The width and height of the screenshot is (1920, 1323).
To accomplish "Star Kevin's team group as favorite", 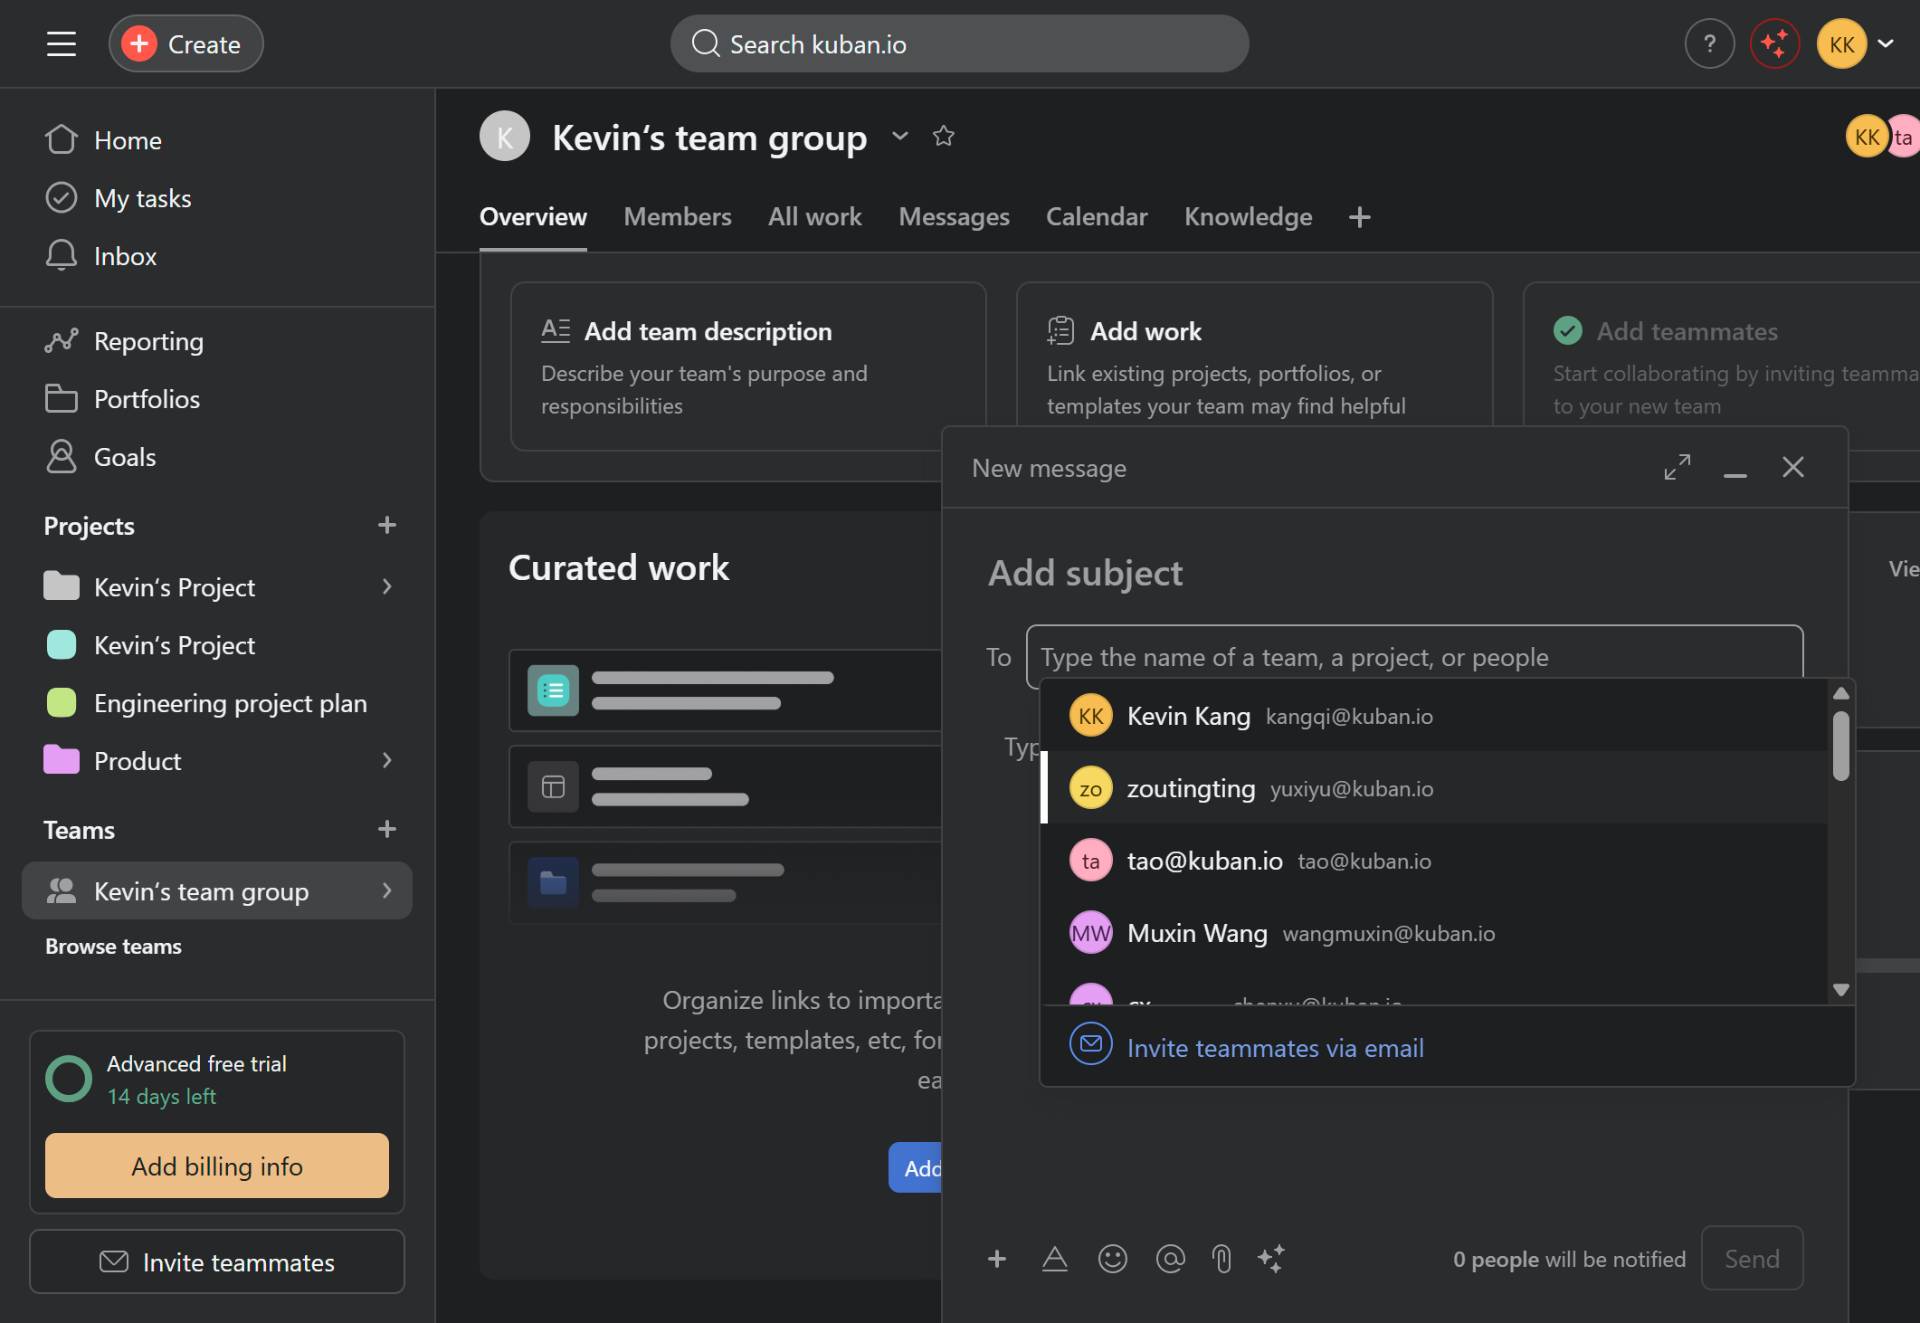I will click(x=943, y=136).
